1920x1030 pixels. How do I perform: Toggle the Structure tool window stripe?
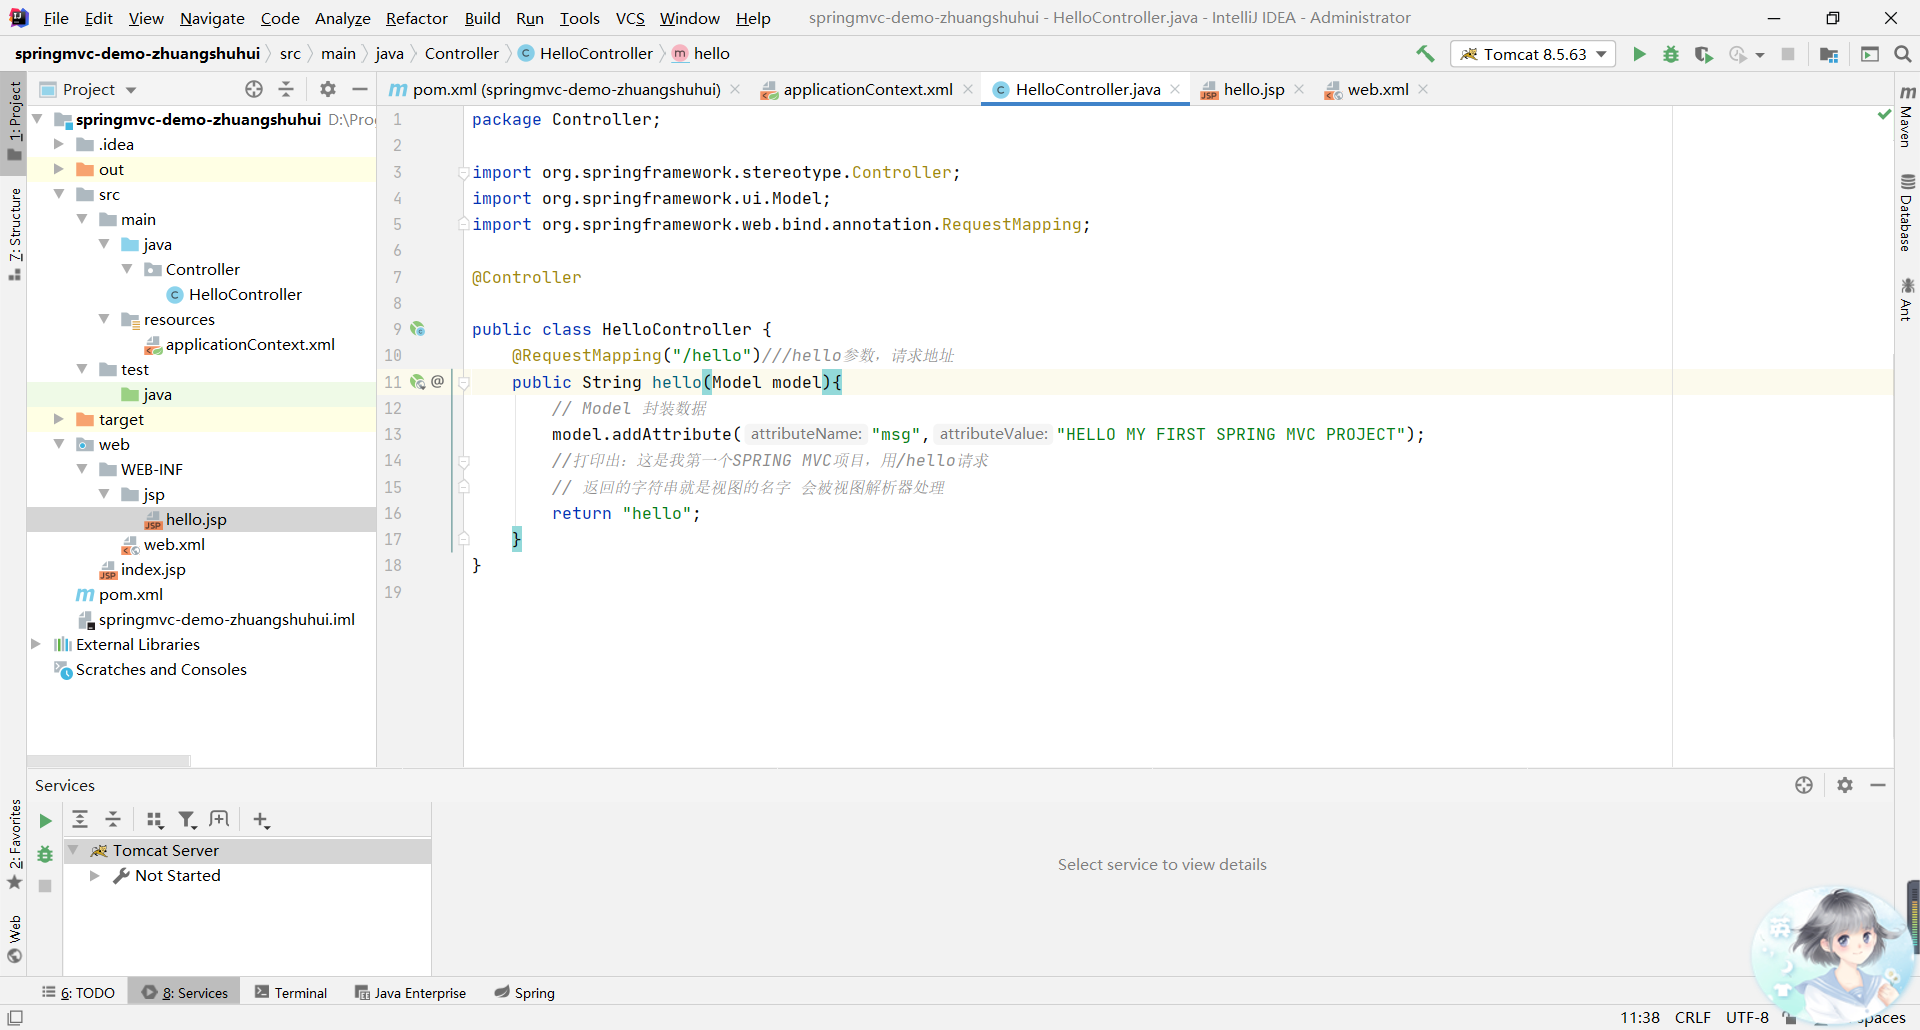coord(14,233)
